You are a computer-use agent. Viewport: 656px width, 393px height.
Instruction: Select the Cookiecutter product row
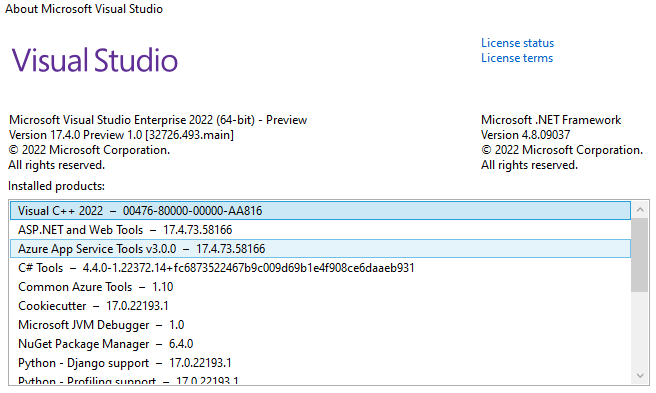click(320, 306)
